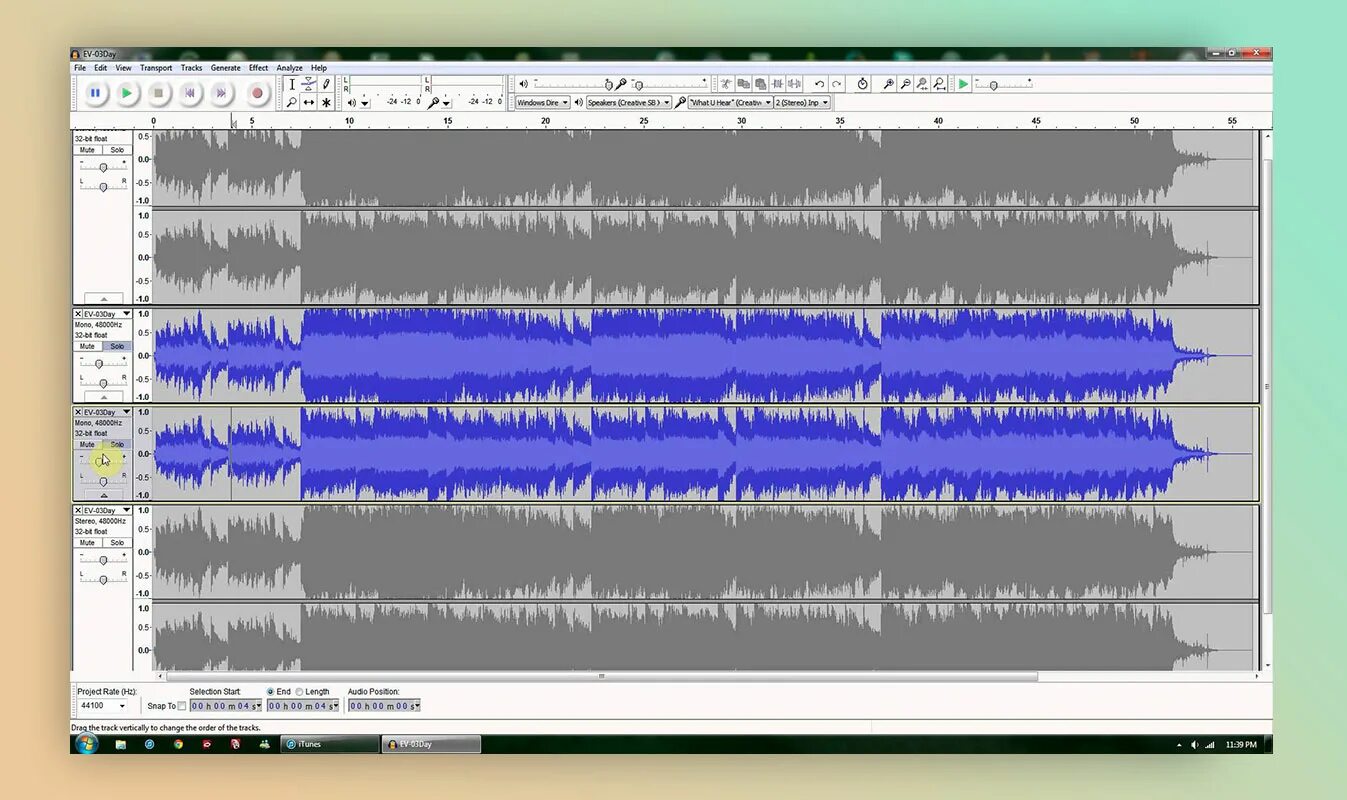Open the Speakers (Creative SB) output device dropdown
This screenshot has width=1347, height=800.
(x=629, y=102)
